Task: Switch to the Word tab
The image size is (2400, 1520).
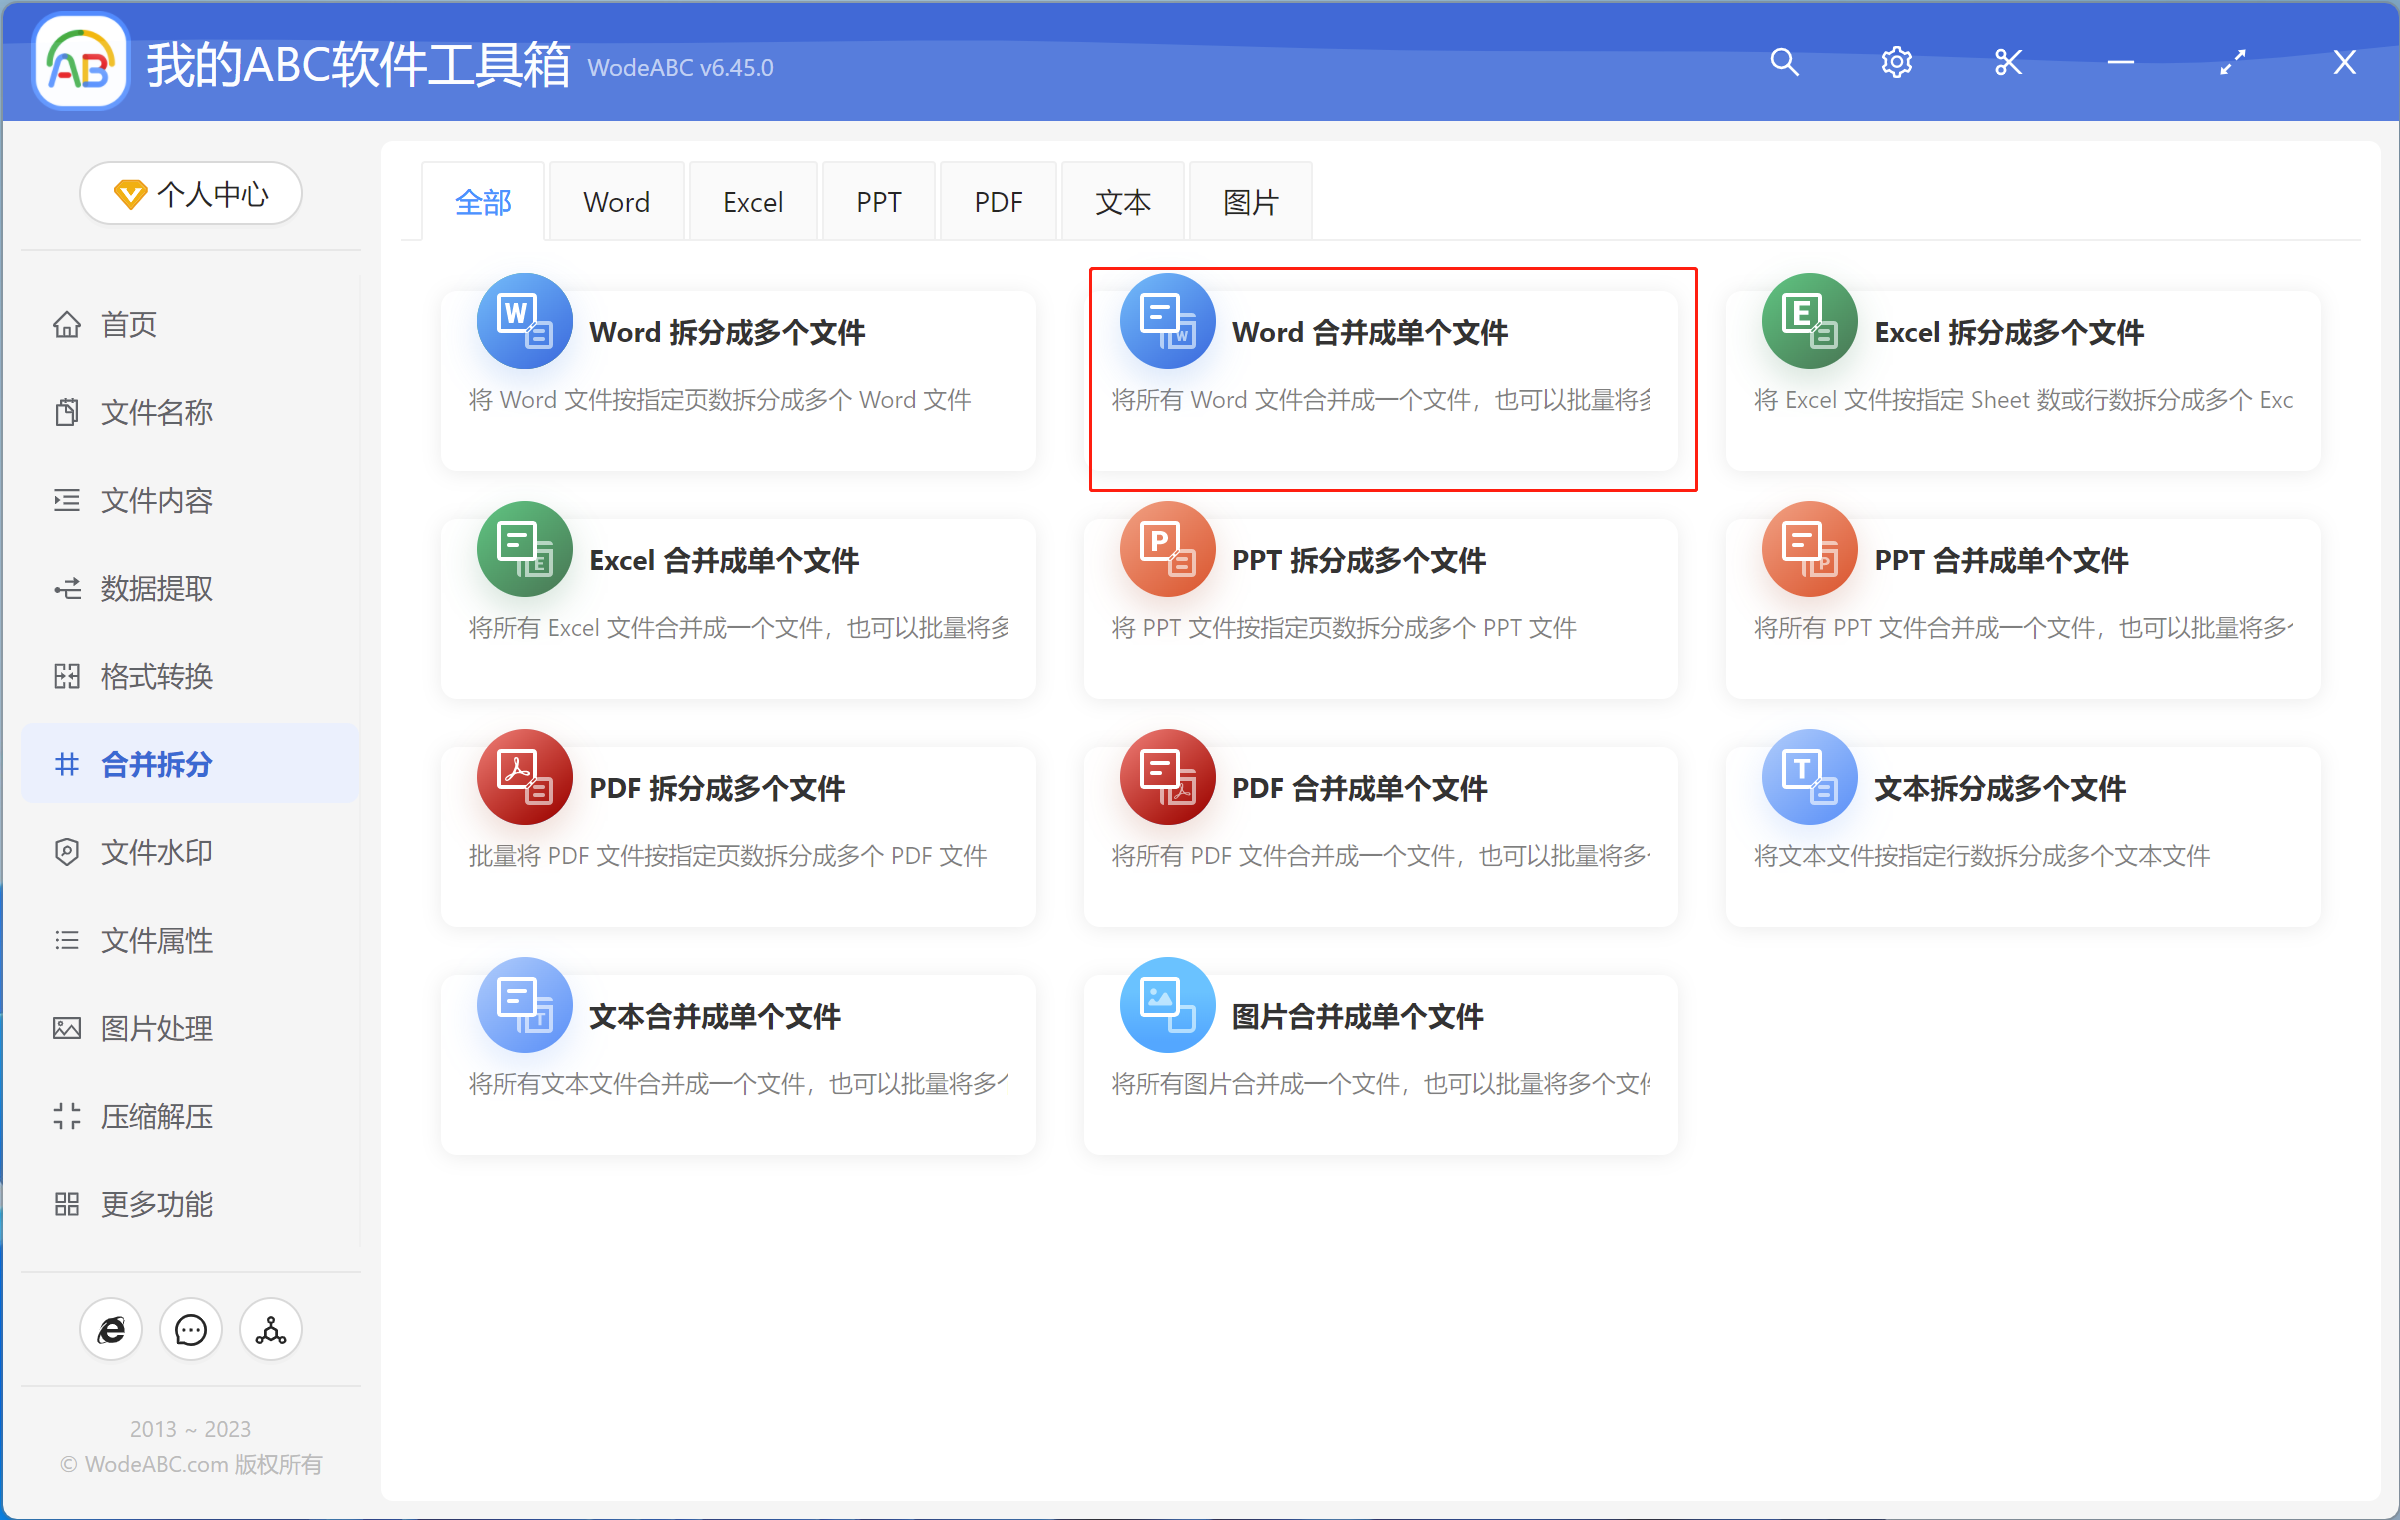Action: 616,200
